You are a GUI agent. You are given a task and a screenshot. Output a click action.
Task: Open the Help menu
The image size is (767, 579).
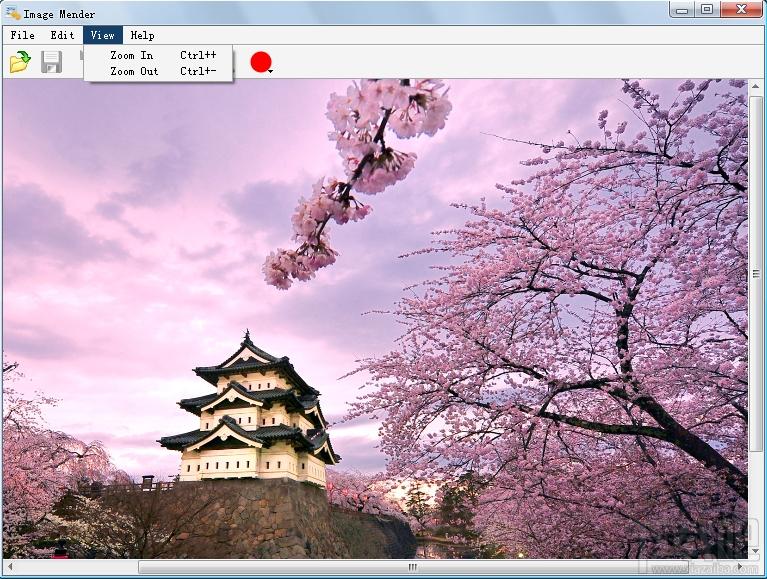tap(142, 35)
